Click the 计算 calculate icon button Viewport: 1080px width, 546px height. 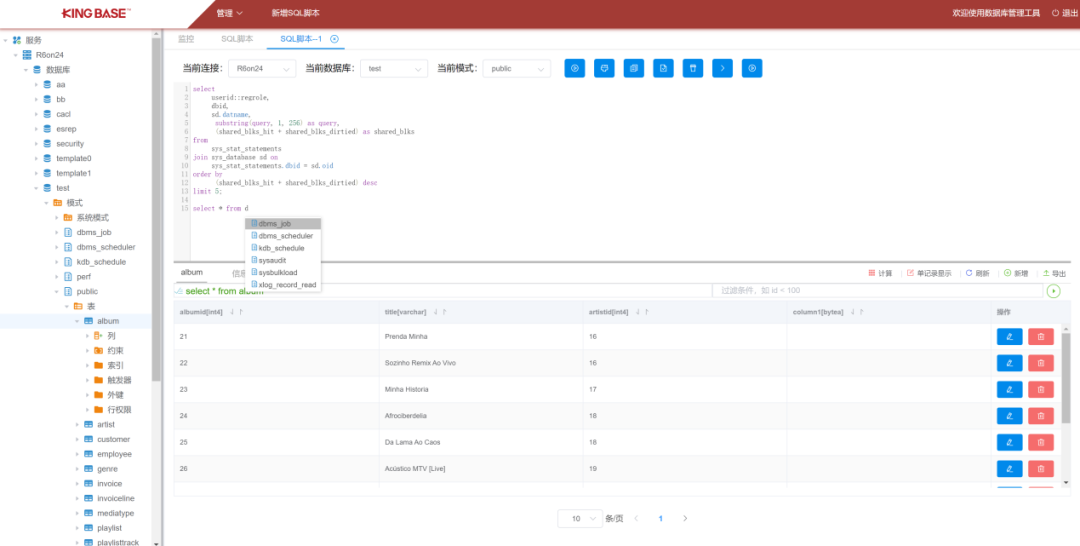(x=880, y=273)
